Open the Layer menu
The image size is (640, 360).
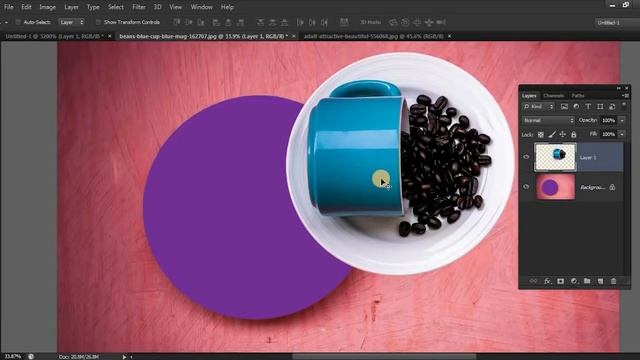(x=71, y=7)
